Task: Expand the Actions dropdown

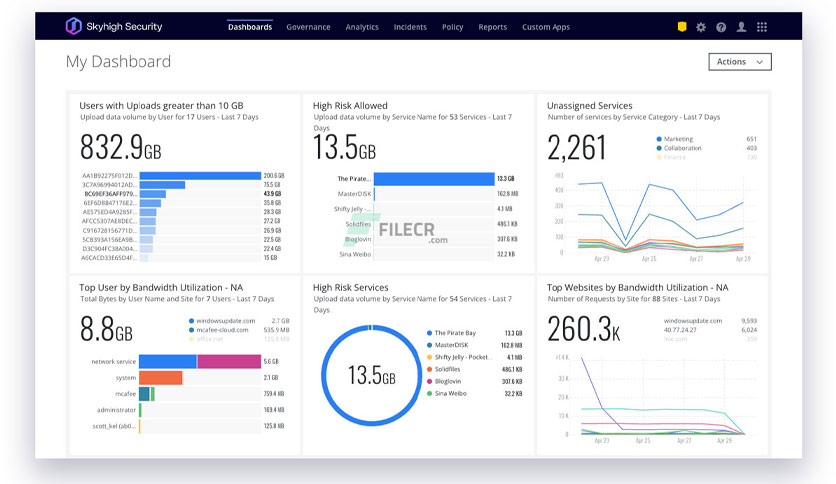Action: tap(739, 62)
